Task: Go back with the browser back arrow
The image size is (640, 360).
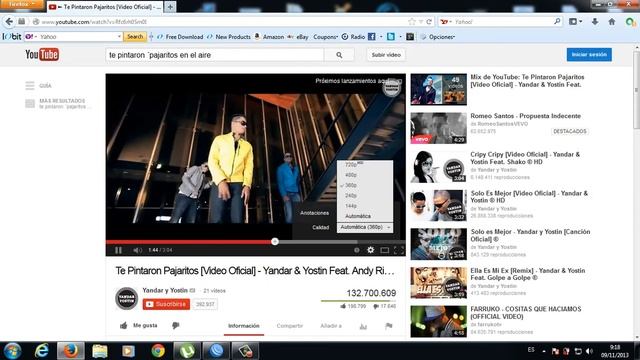Action: 9,22
